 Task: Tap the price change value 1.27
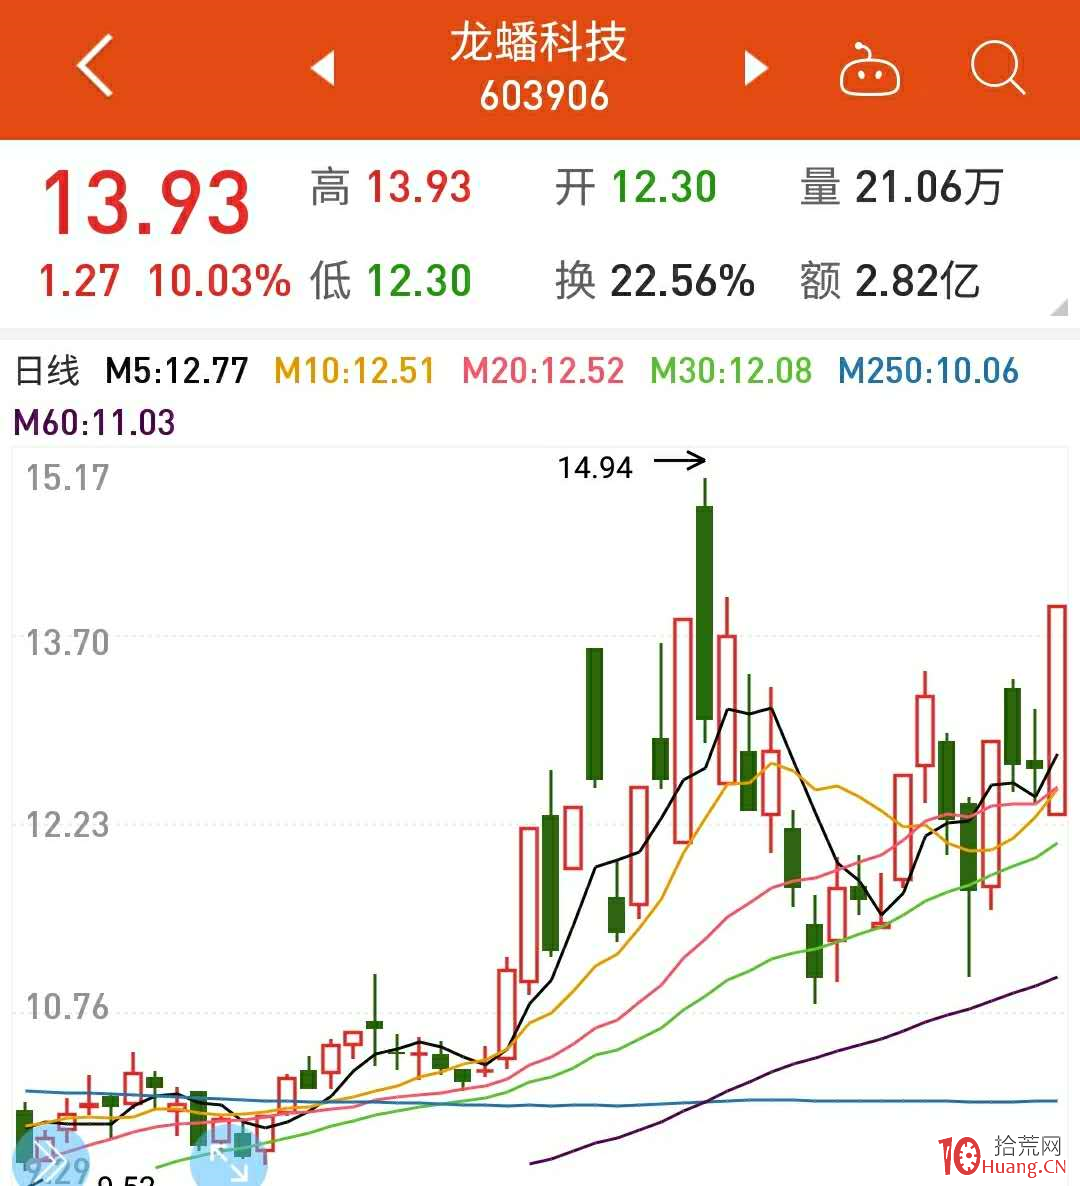tap(79, 281)
